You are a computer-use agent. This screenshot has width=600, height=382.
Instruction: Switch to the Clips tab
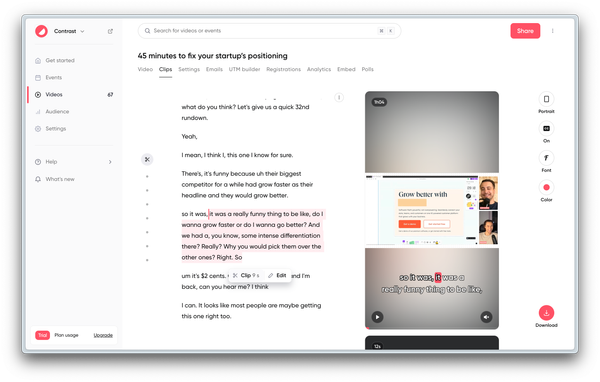click(x=165, y=69)
